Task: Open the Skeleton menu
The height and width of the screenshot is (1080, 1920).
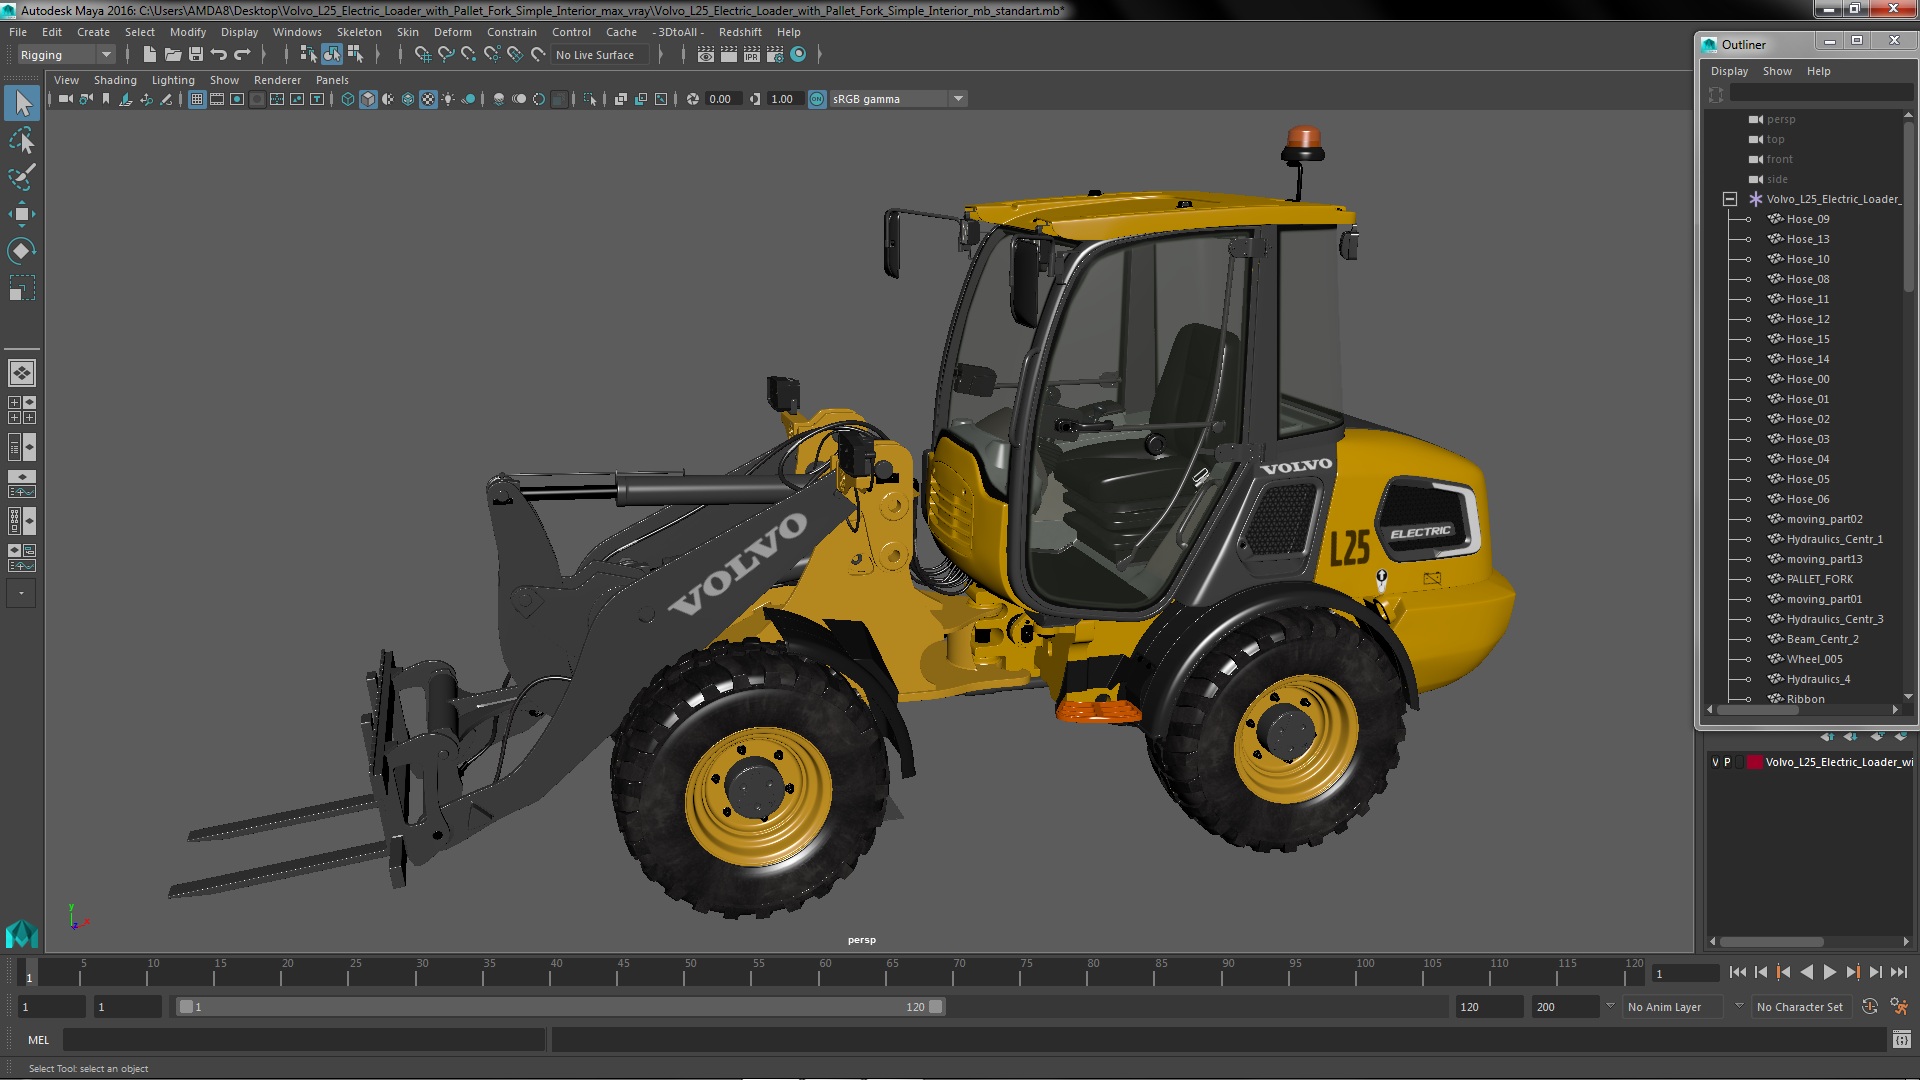Action: 359,32
